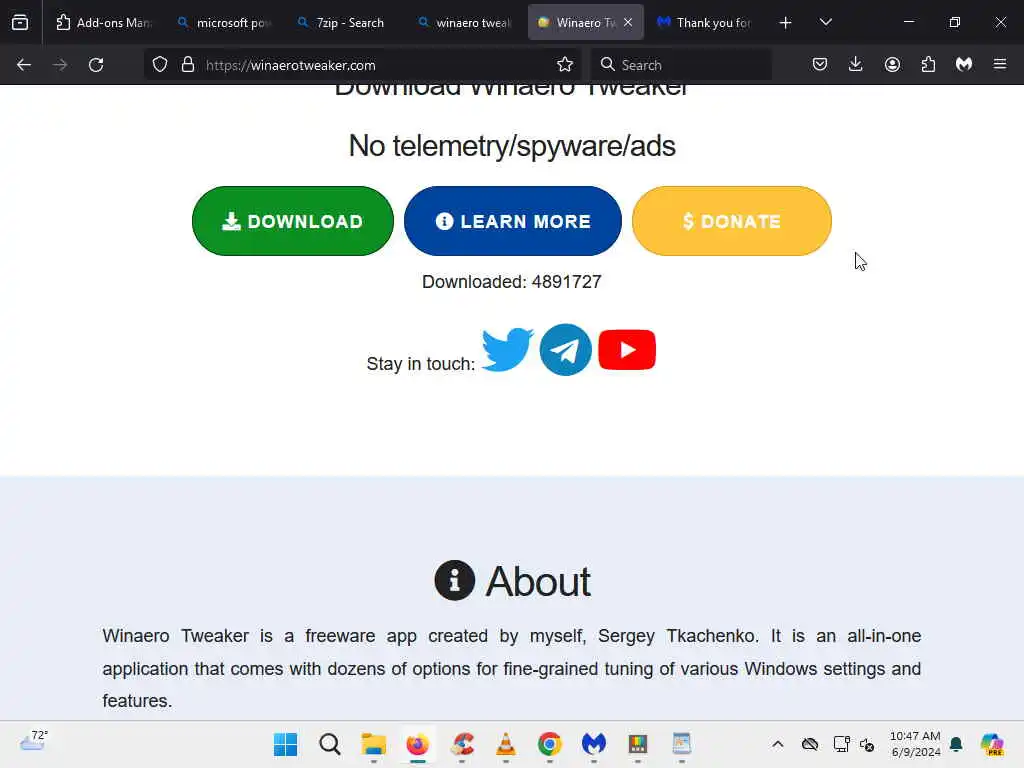Open the Downloads panel

tap(856, 65)
